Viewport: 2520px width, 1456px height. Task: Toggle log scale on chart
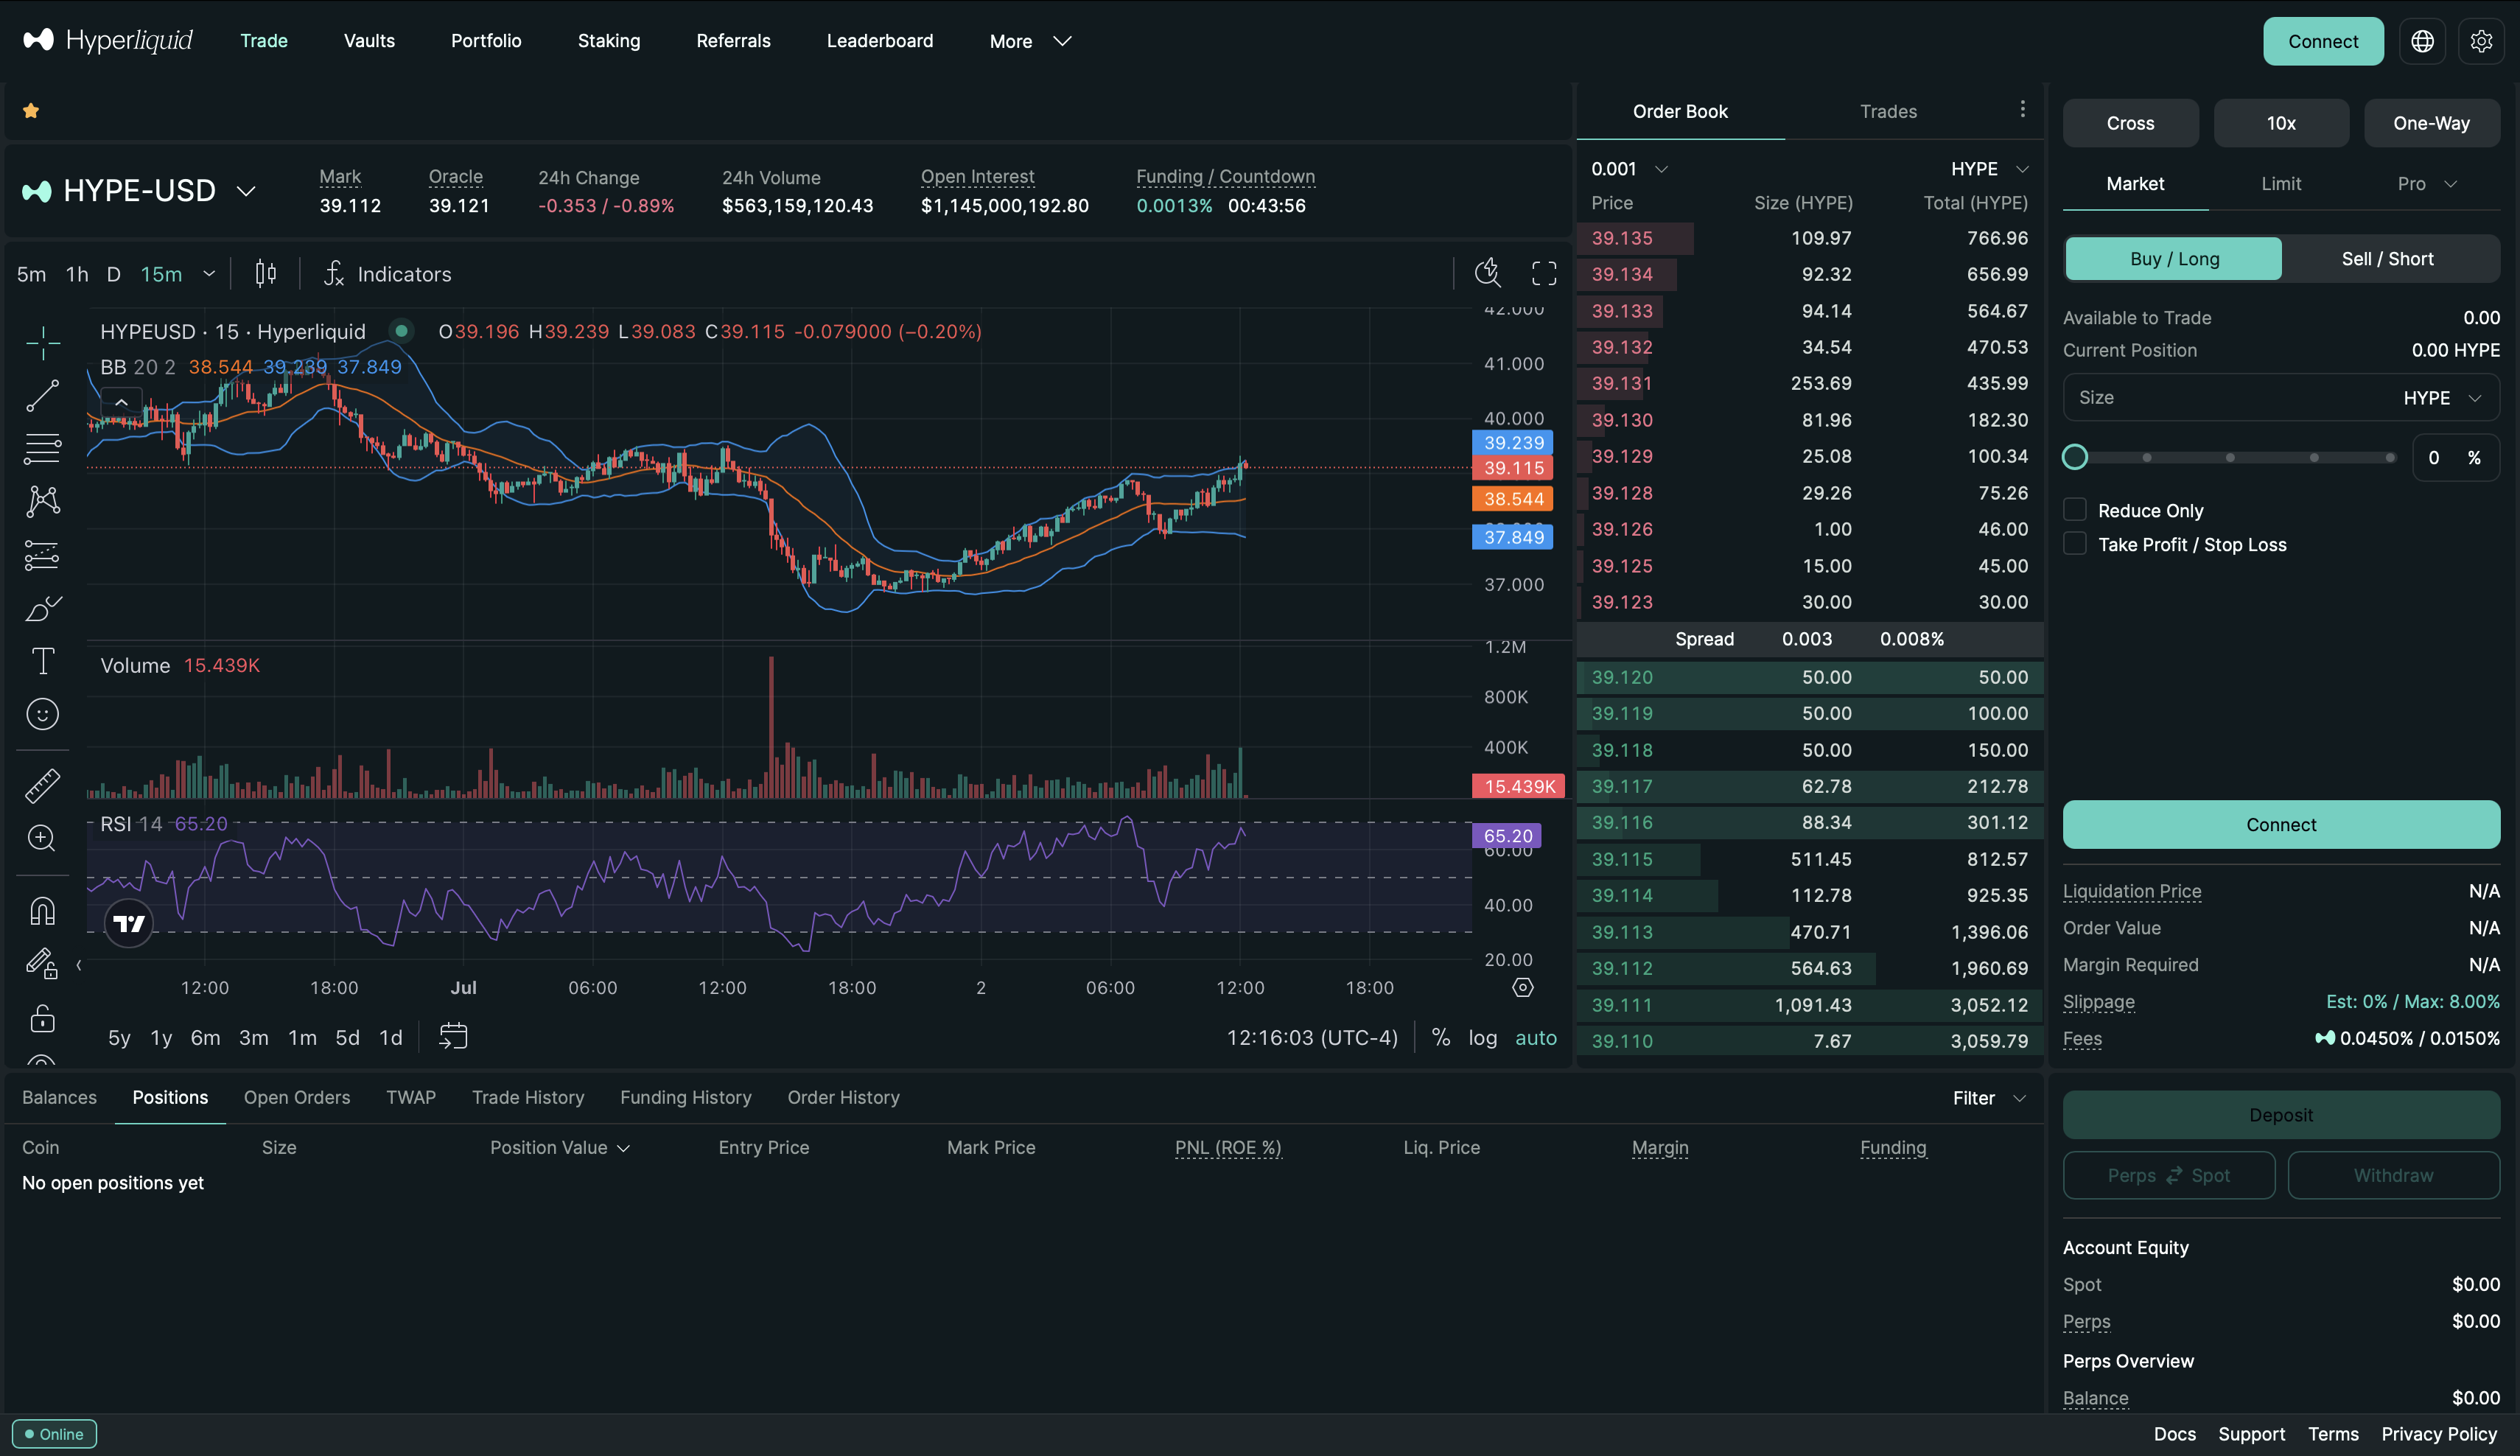(1482, 1038)
